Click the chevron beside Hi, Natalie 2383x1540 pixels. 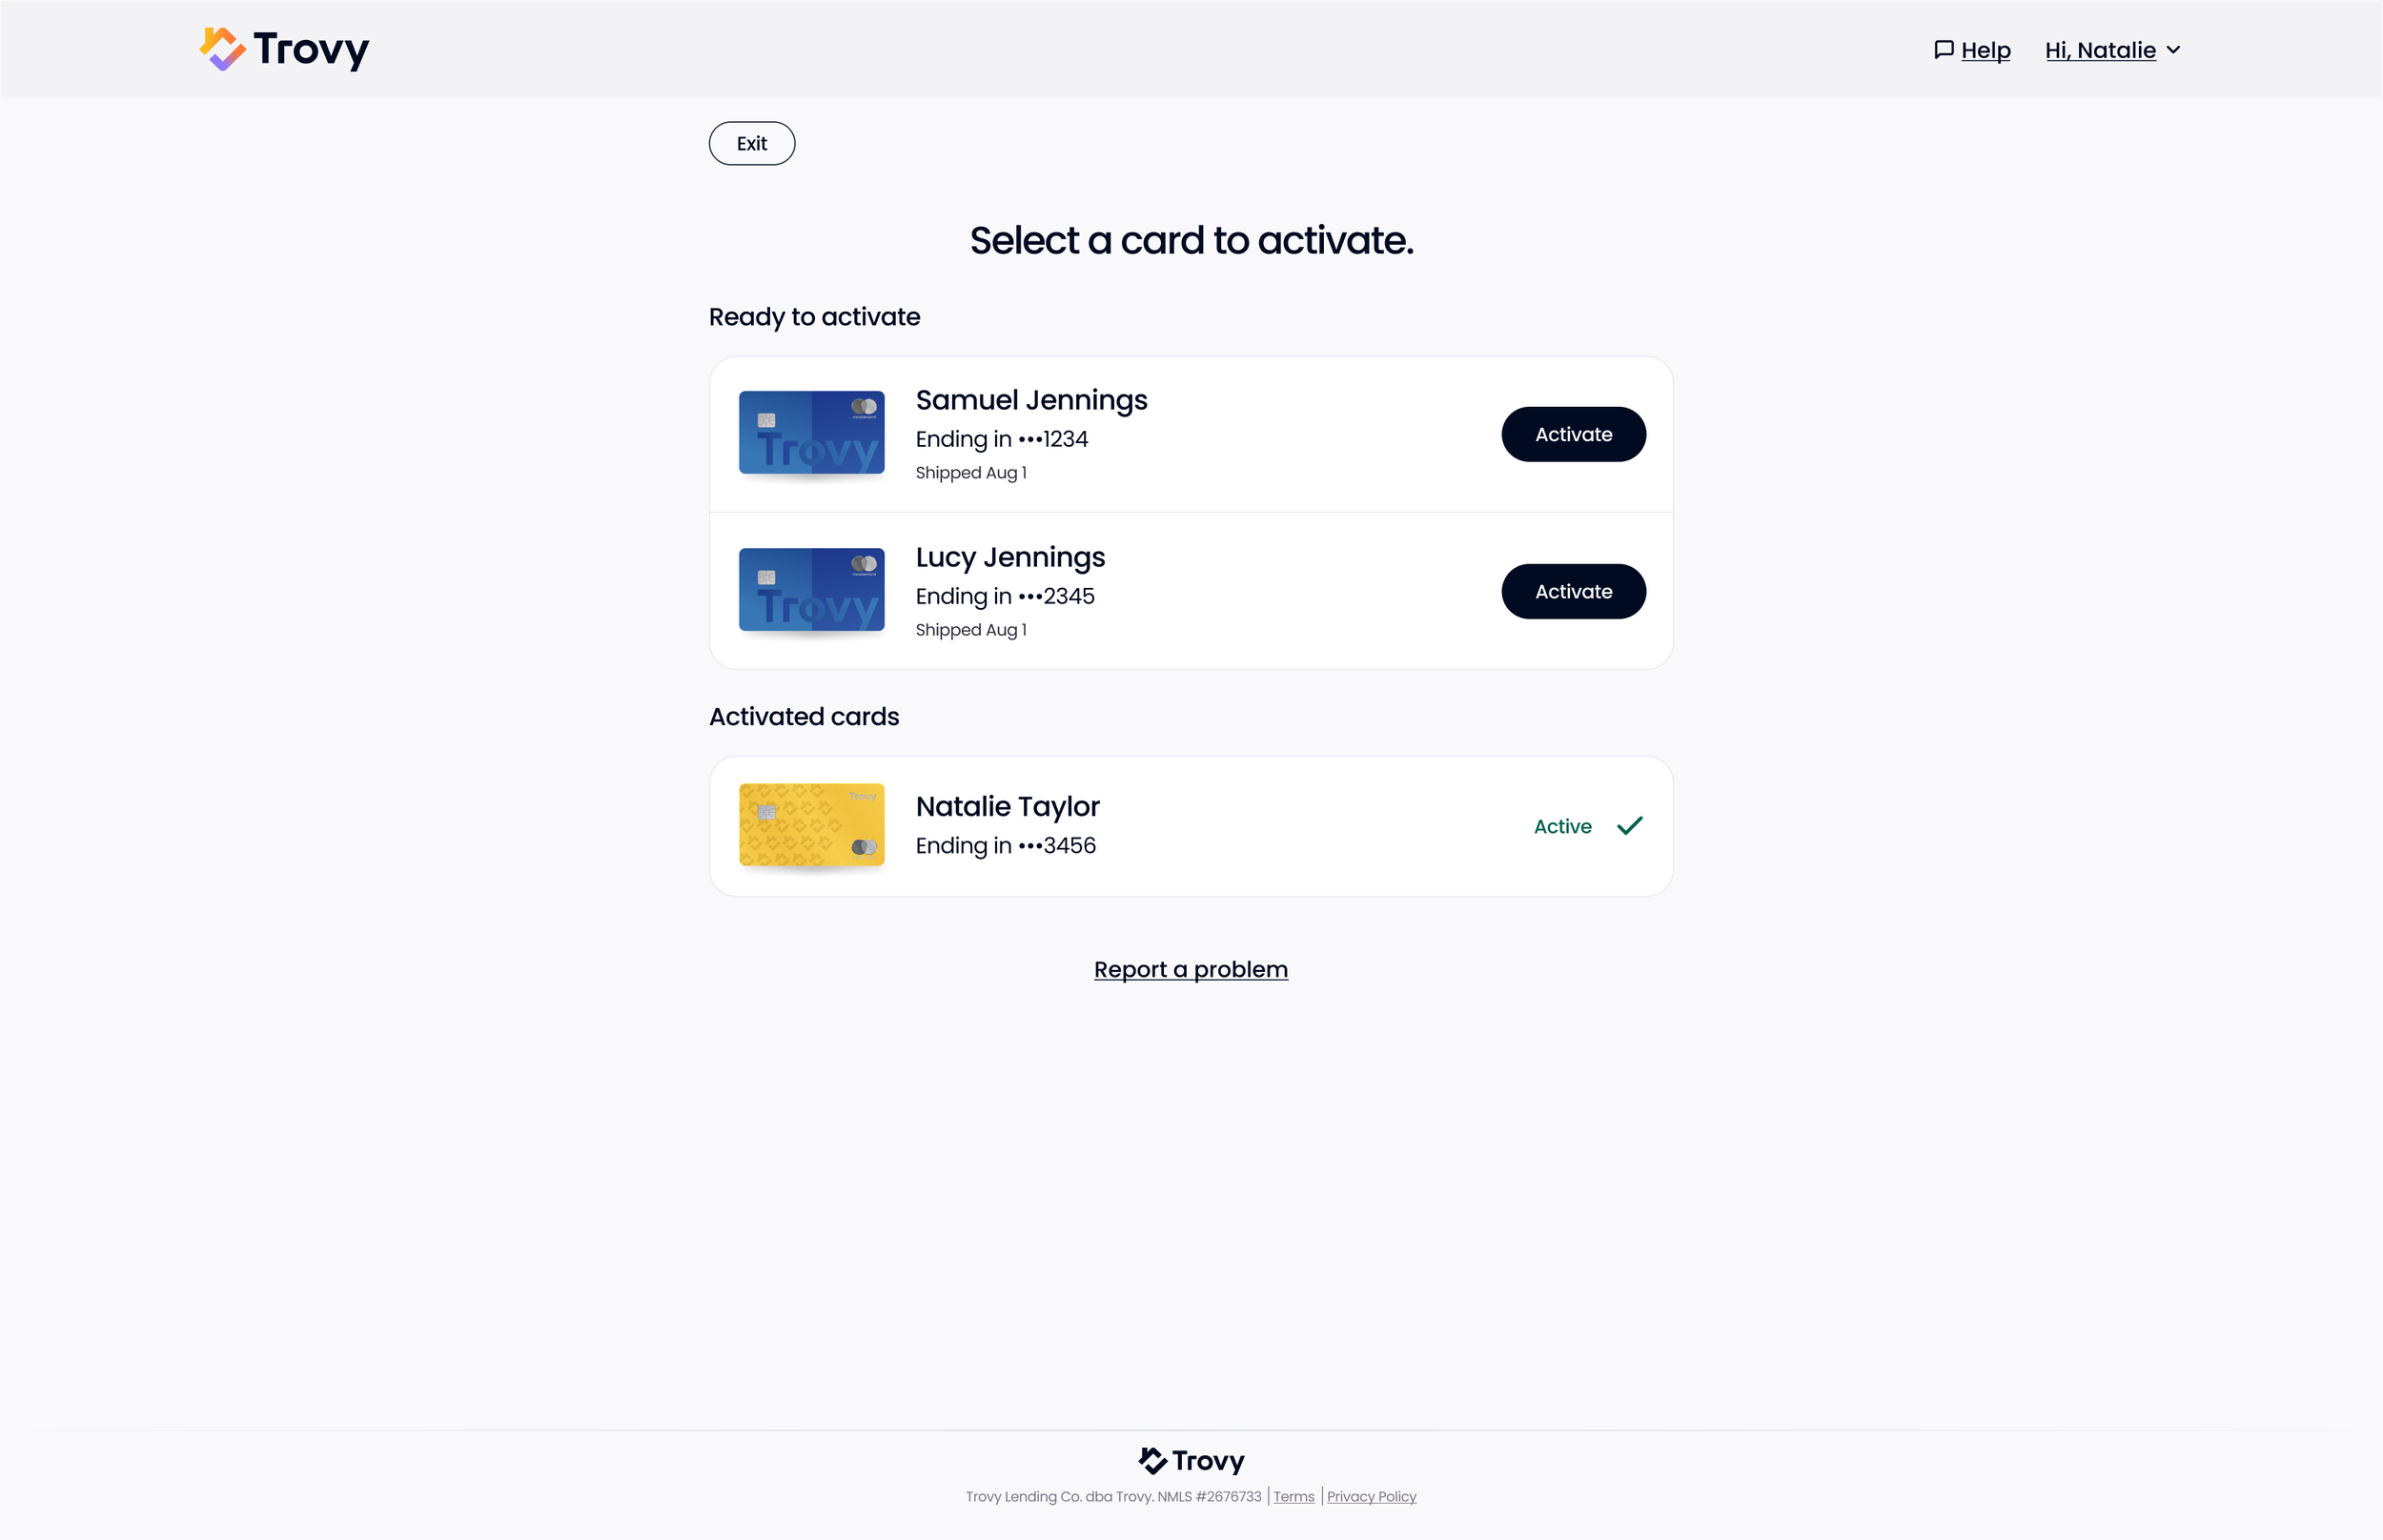(x=2173, y=50)
